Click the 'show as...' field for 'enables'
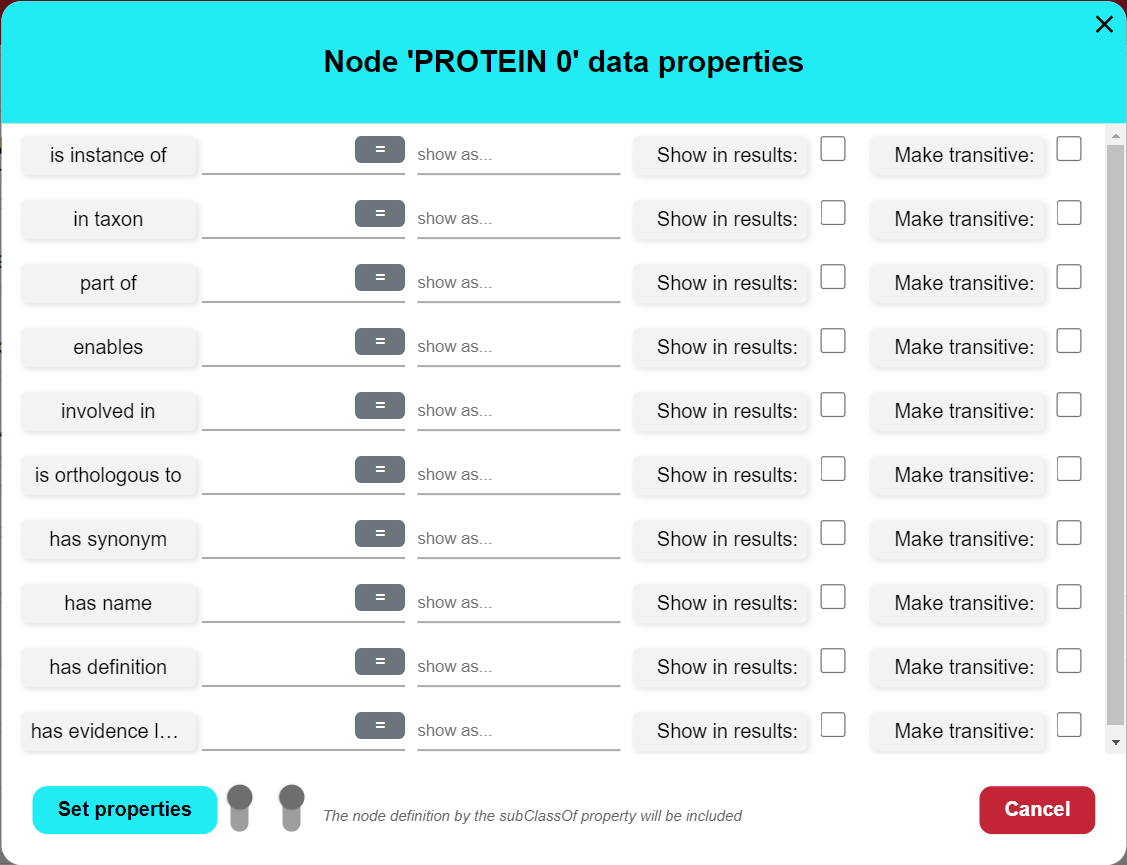The image size is (1127, 865). [x=518, y=347]
